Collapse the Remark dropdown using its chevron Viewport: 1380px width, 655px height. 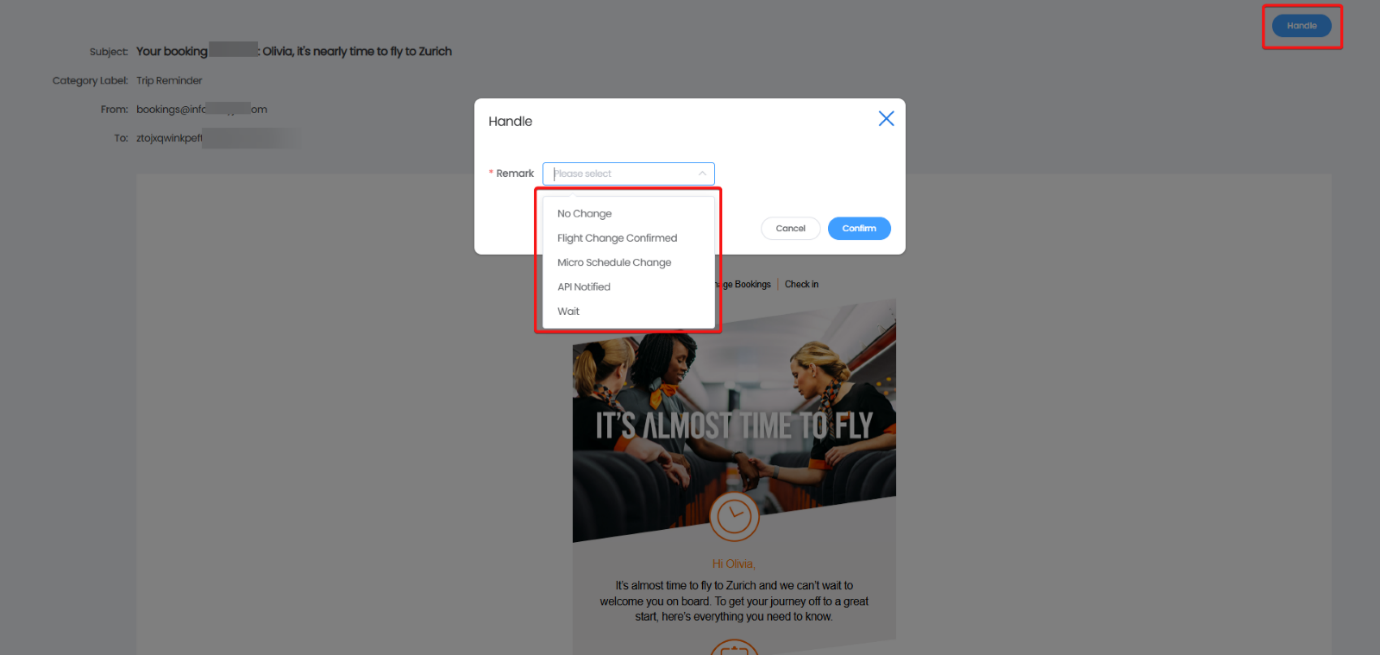702,174
